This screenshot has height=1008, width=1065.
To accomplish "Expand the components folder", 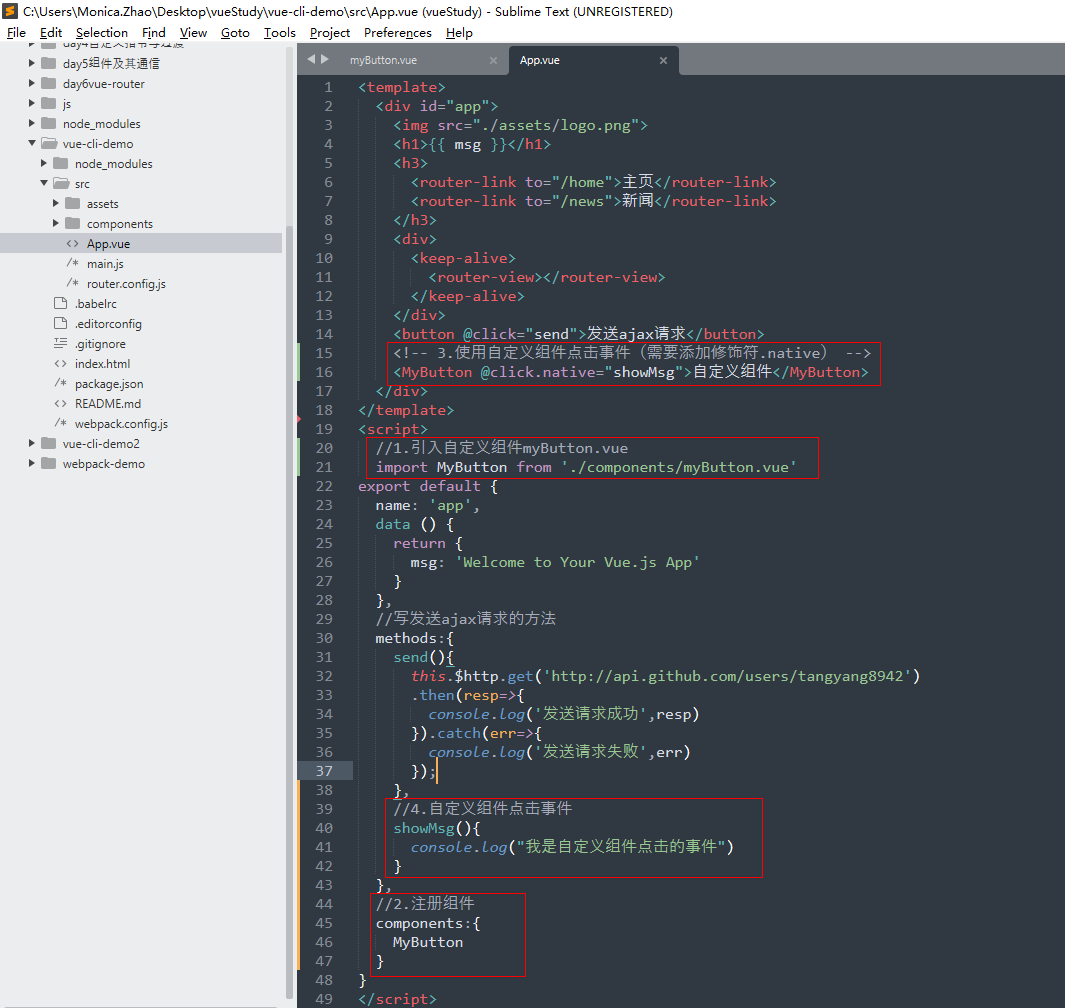I will click(56, 223).
